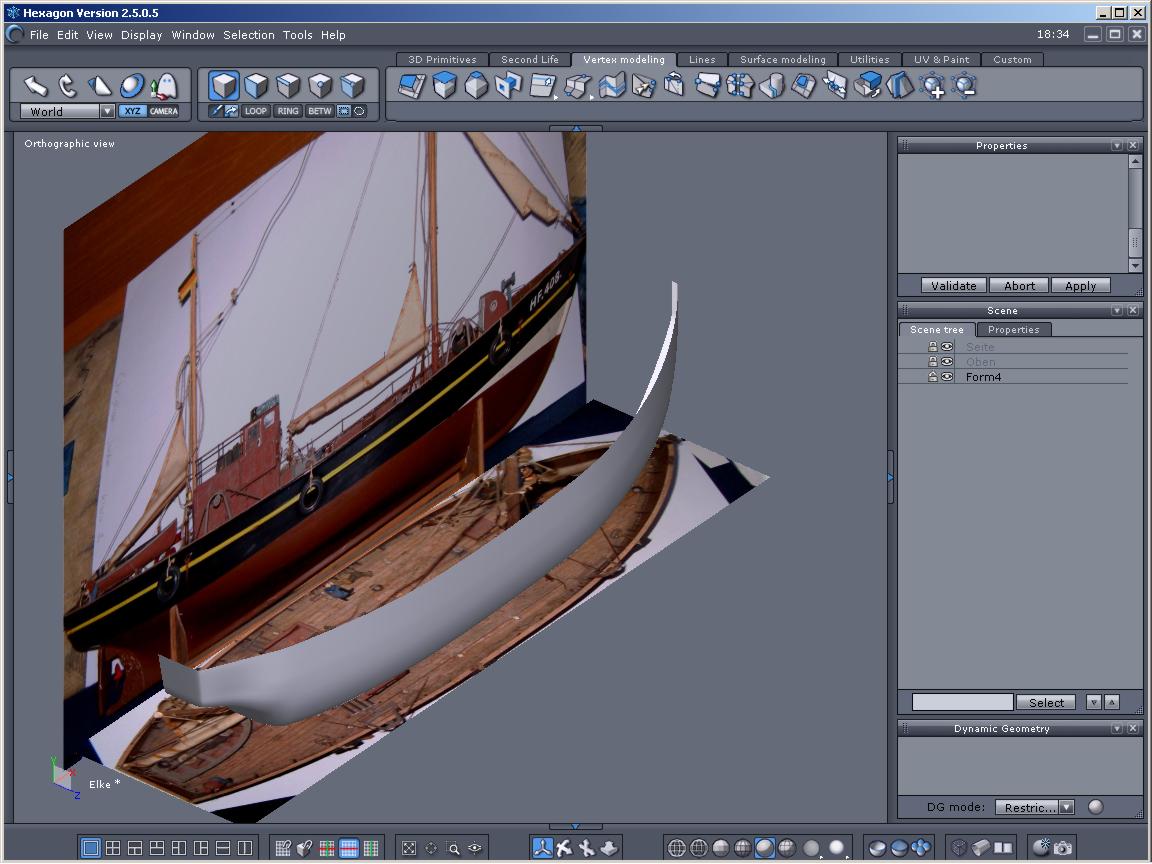Image resolution: width=1152 pixels, height=864 pixels.
Task: Click up arrow beside Select button
Action: [x=1112, y=702]
